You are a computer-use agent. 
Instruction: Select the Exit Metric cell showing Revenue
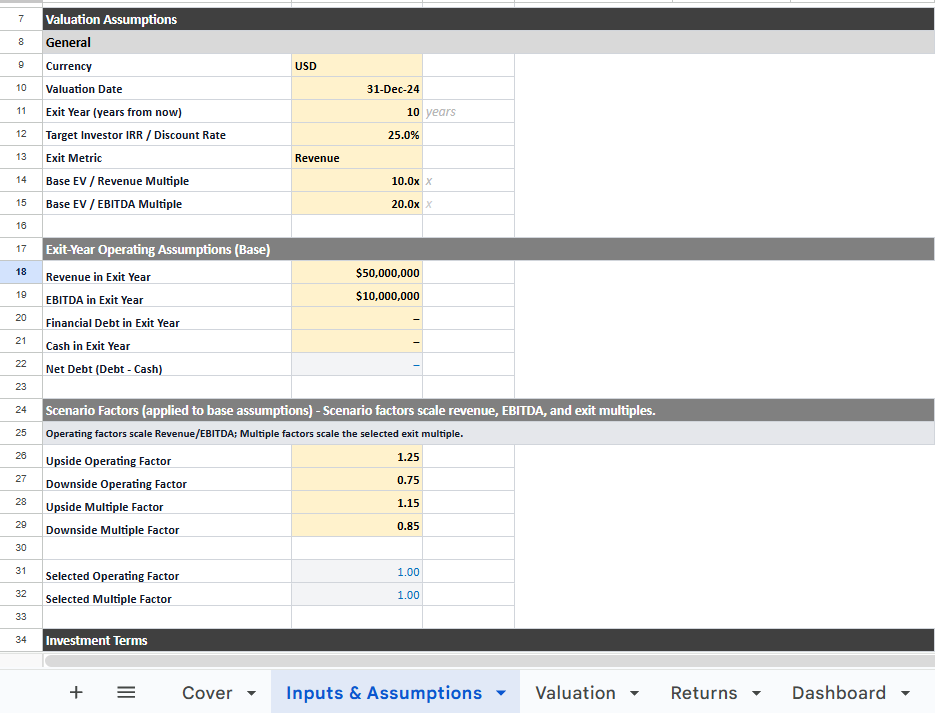(x=356, y=157)
